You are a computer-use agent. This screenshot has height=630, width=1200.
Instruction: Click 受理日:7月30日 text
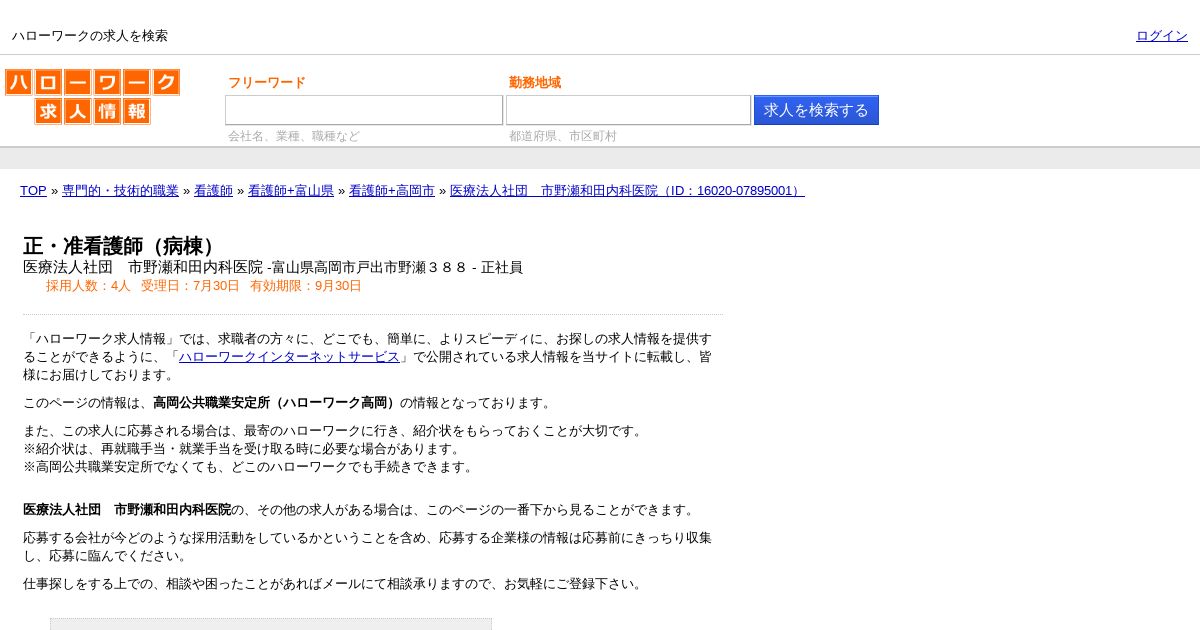coord(190,286)
